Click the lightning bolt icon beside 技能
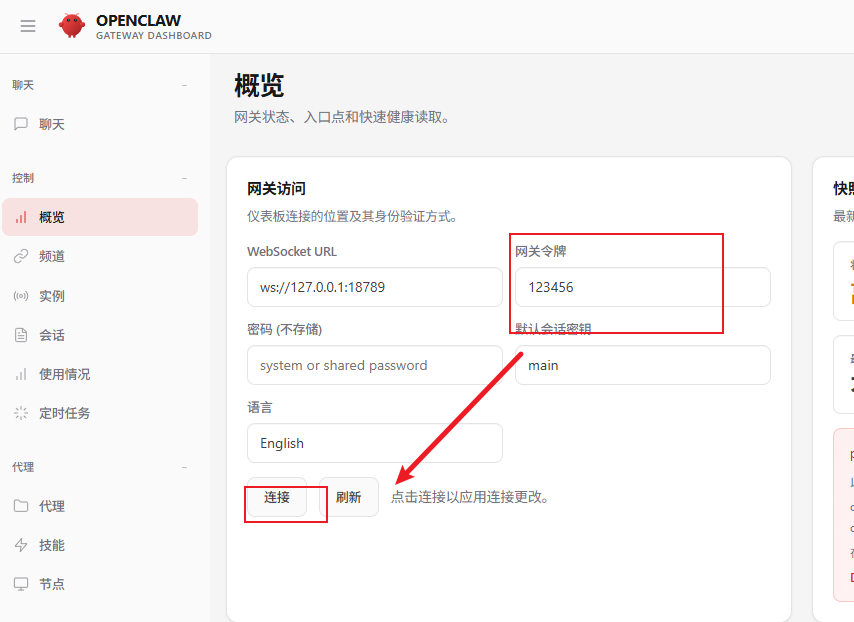The width and height of the screenshot is (854, 622). [x=21, y=545]
